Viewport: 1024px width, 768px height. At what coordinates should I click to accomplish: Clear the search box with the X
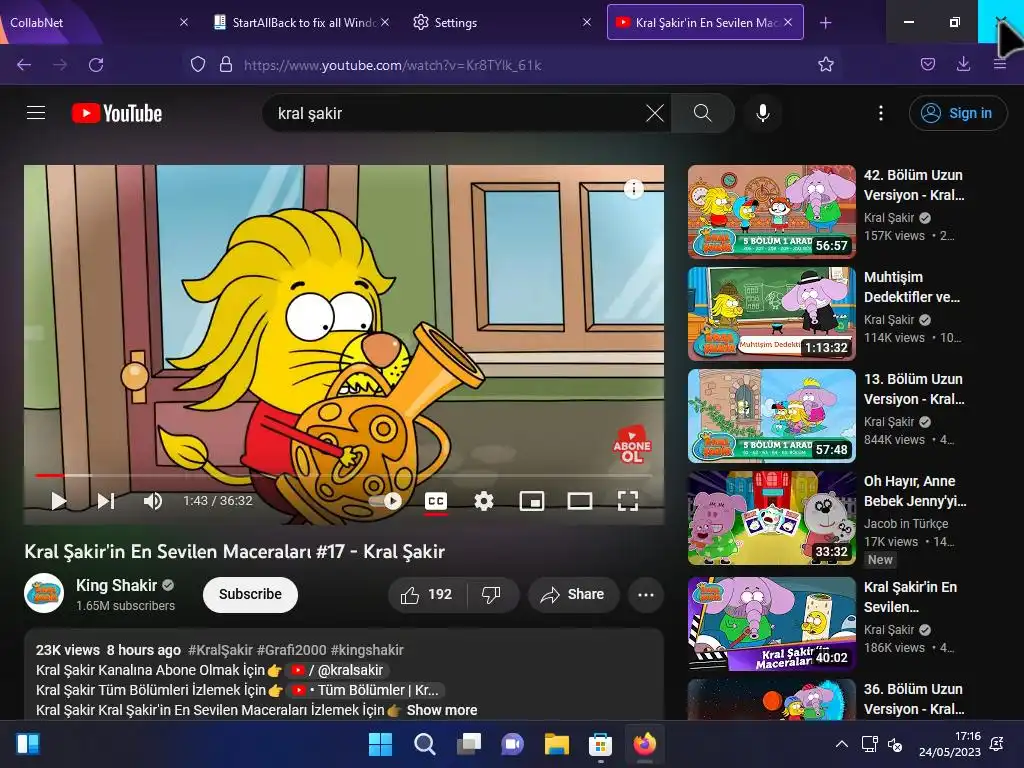coord(654,113)
